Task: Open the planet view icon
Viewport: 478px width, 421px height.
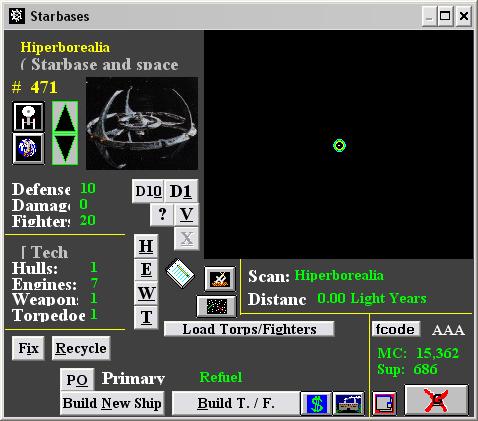Action: [x=28, y=149]
